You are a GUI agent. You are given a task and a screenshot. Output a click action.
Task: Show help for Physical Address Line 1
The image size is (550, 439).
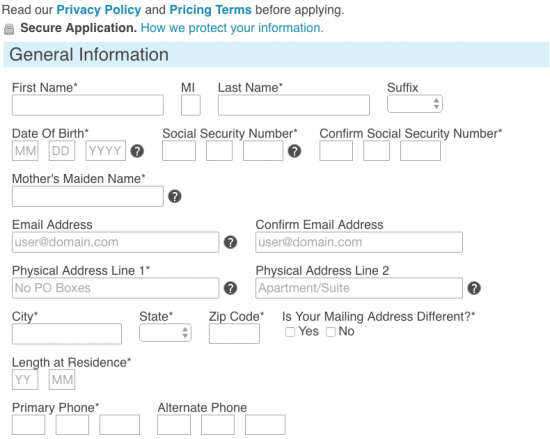coord(230,288)
